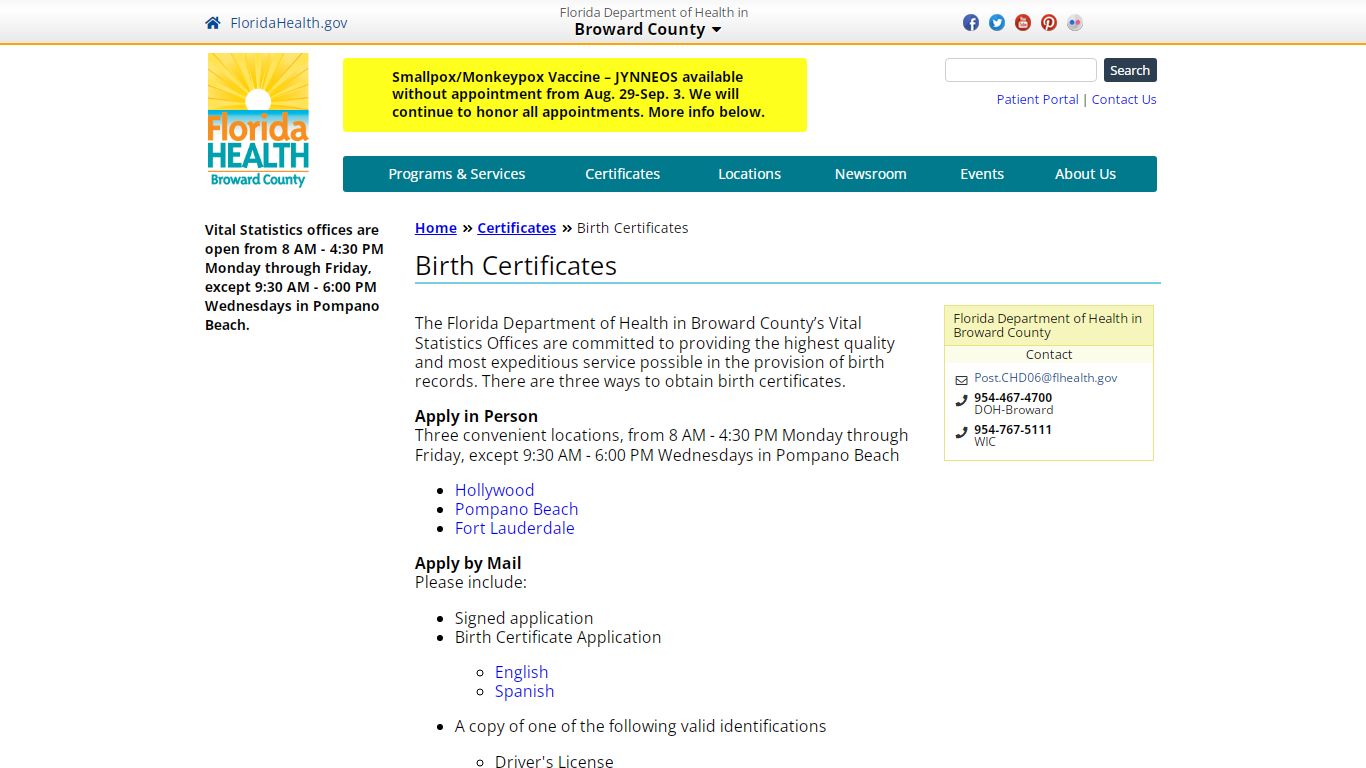Open the Hollywood location link
This screenshot has width=1366, height=768.
coord(494,490)
